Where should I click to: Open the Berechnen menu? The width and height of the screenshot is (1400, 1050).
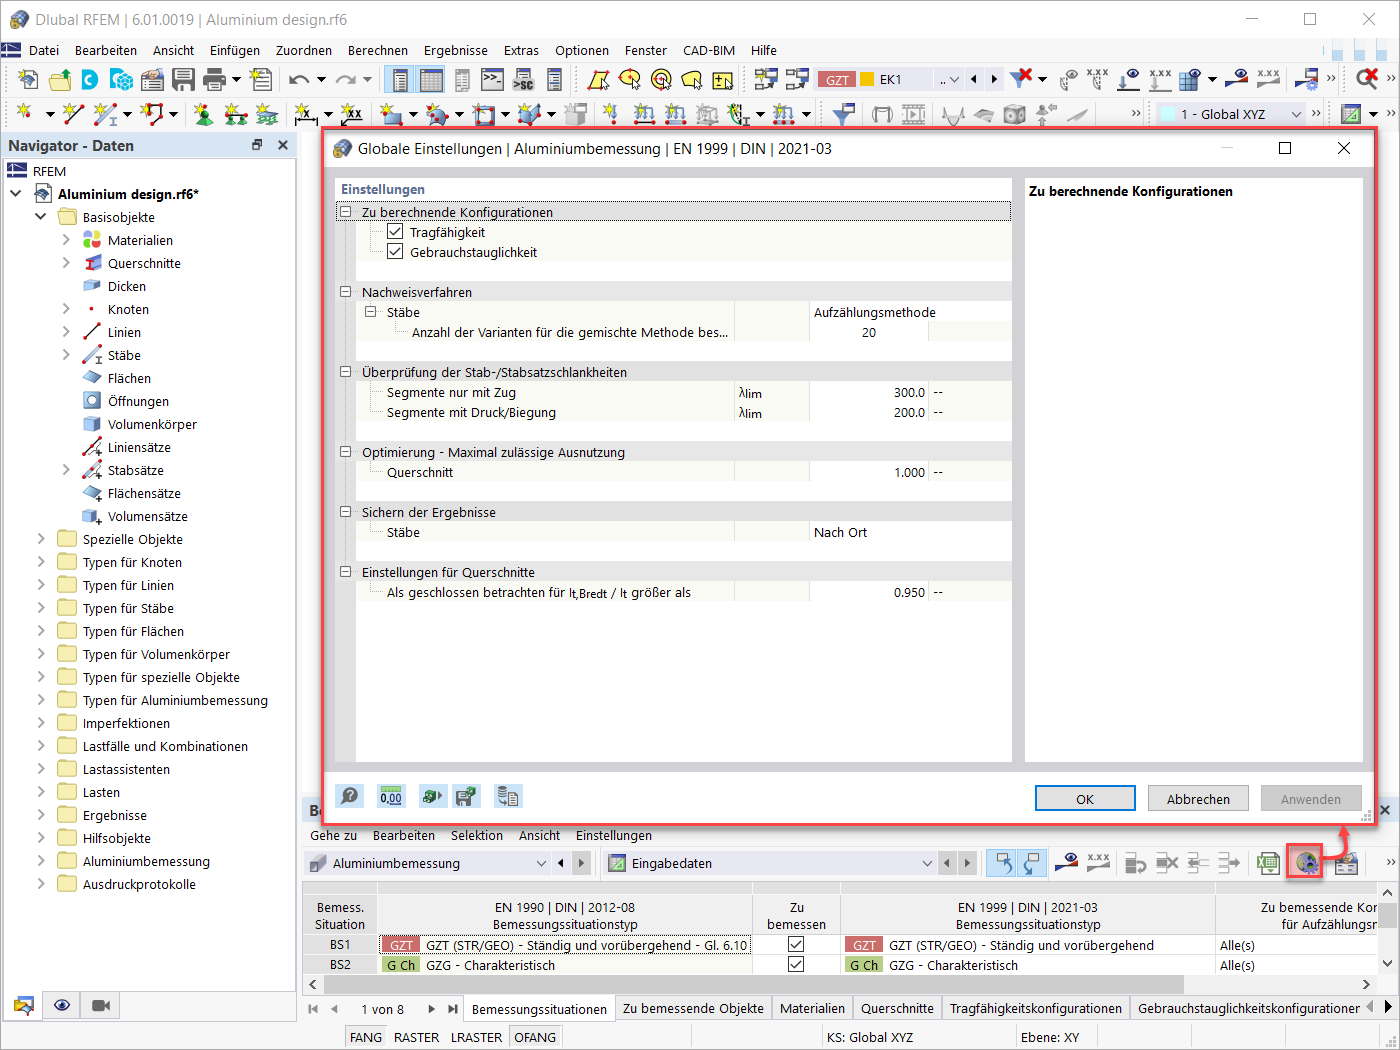click(378, 50)
